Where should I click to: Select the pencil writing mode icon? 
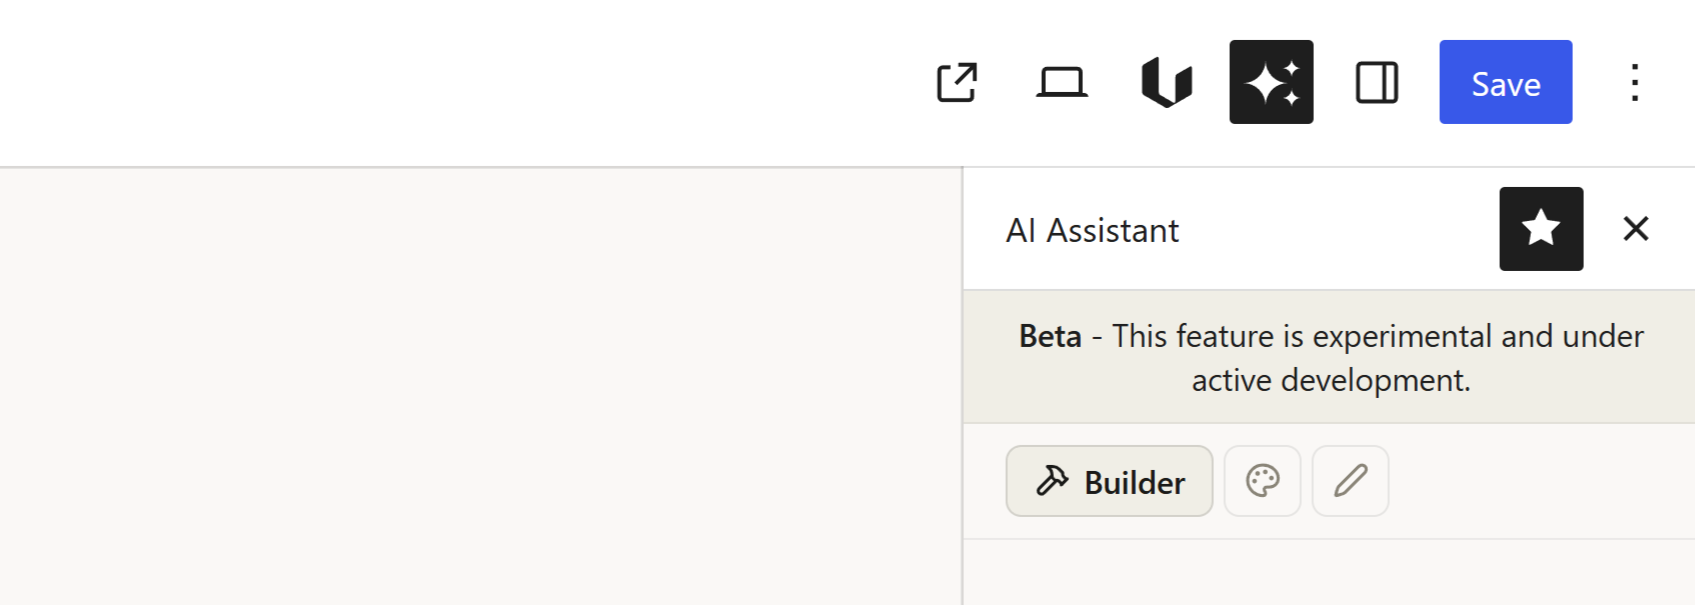[1350, 481]
